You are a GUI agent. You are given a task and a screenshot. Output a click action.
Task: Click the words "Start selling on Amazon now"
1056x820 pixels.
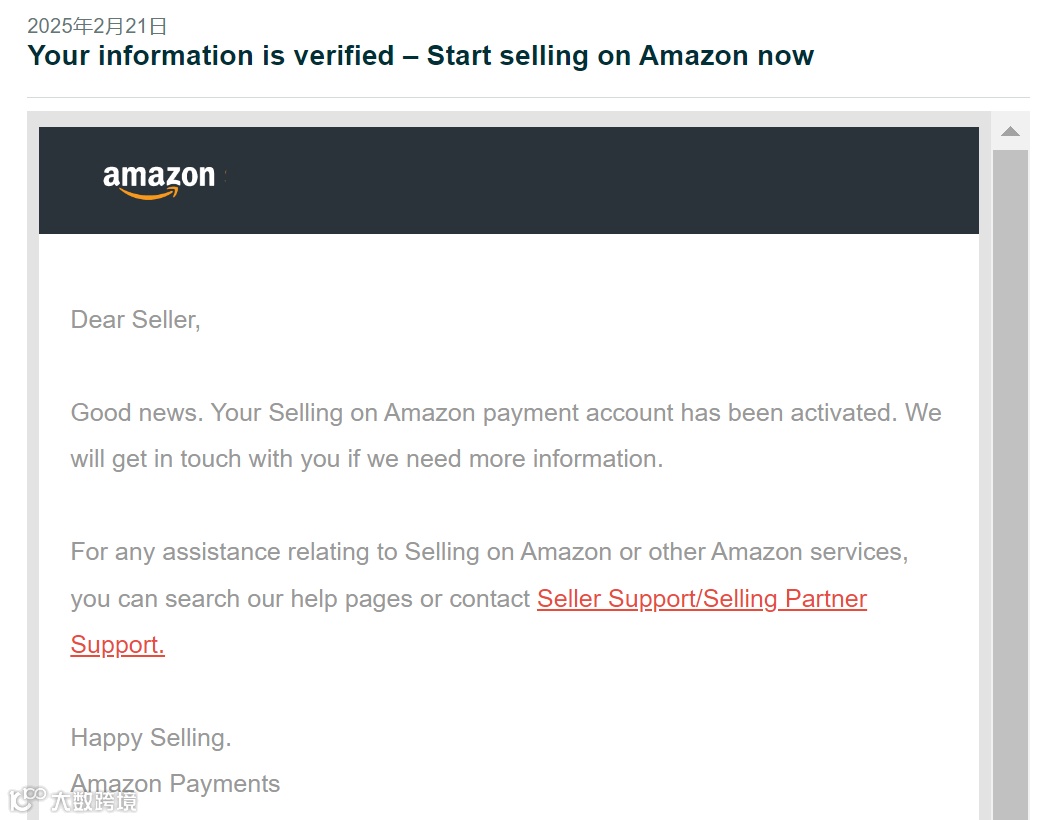click(x=620, y=56)
